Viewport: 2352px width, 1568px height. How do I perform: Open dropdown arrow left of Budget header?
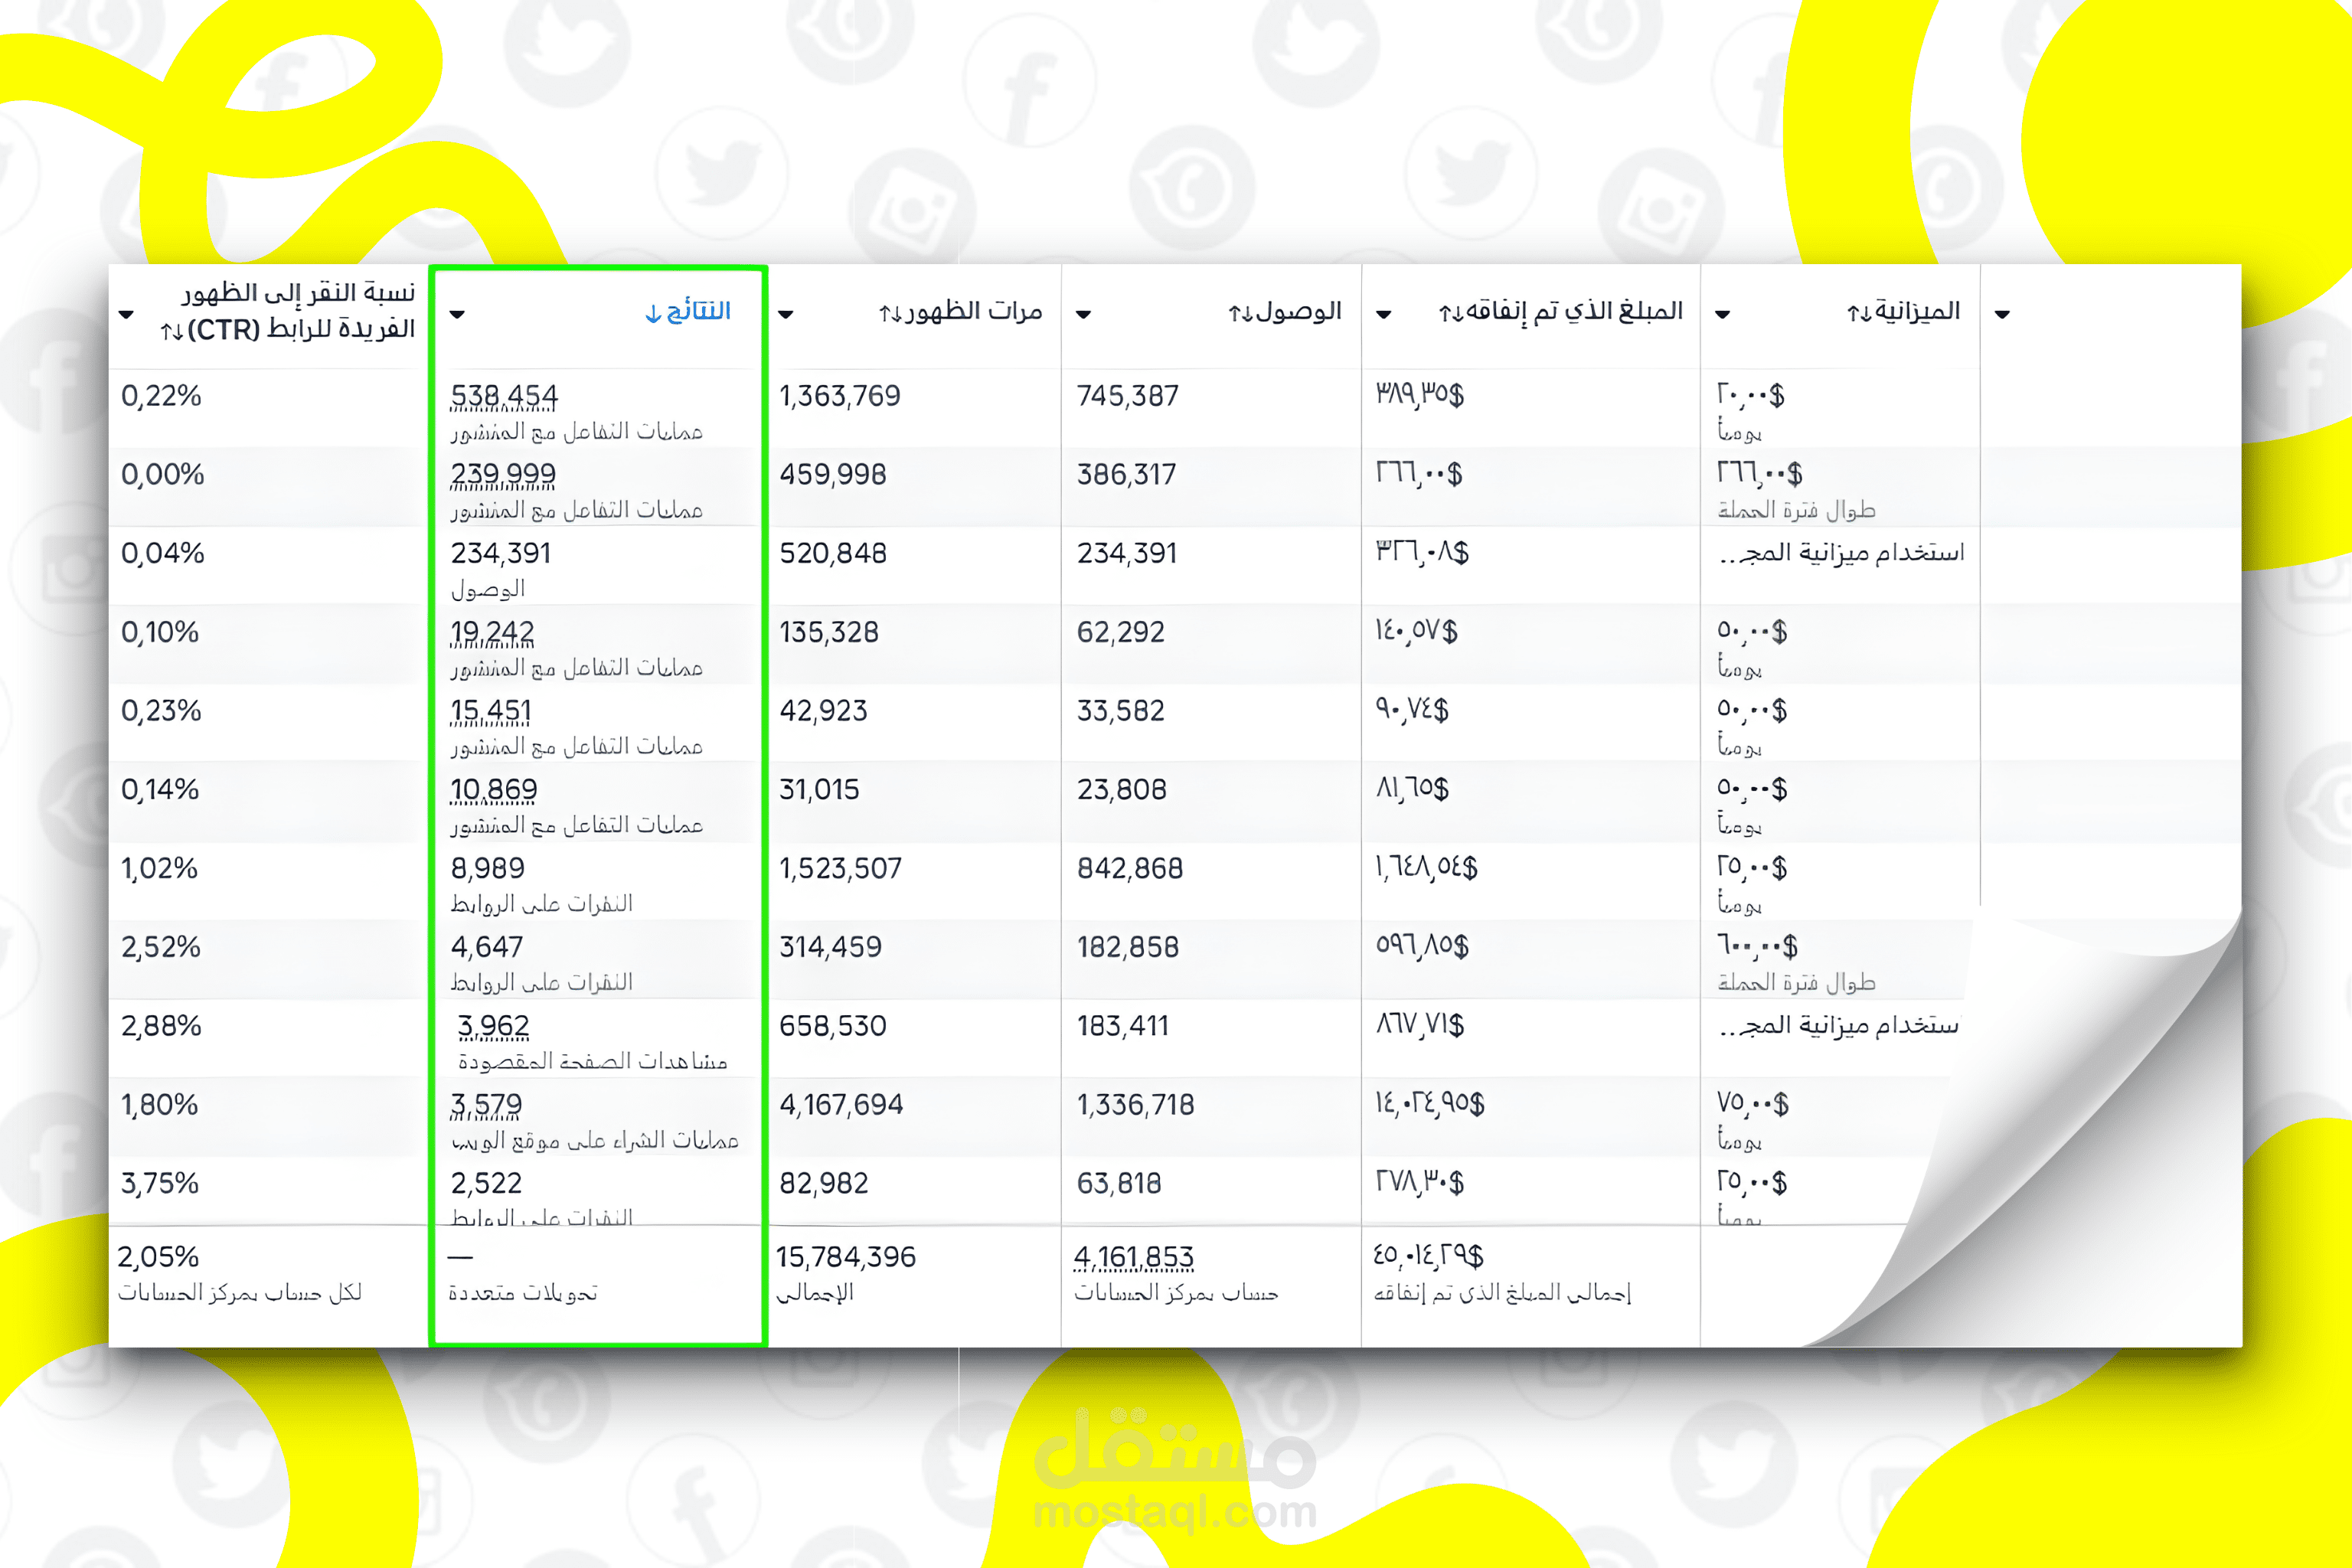click(x=1722, y=314)
